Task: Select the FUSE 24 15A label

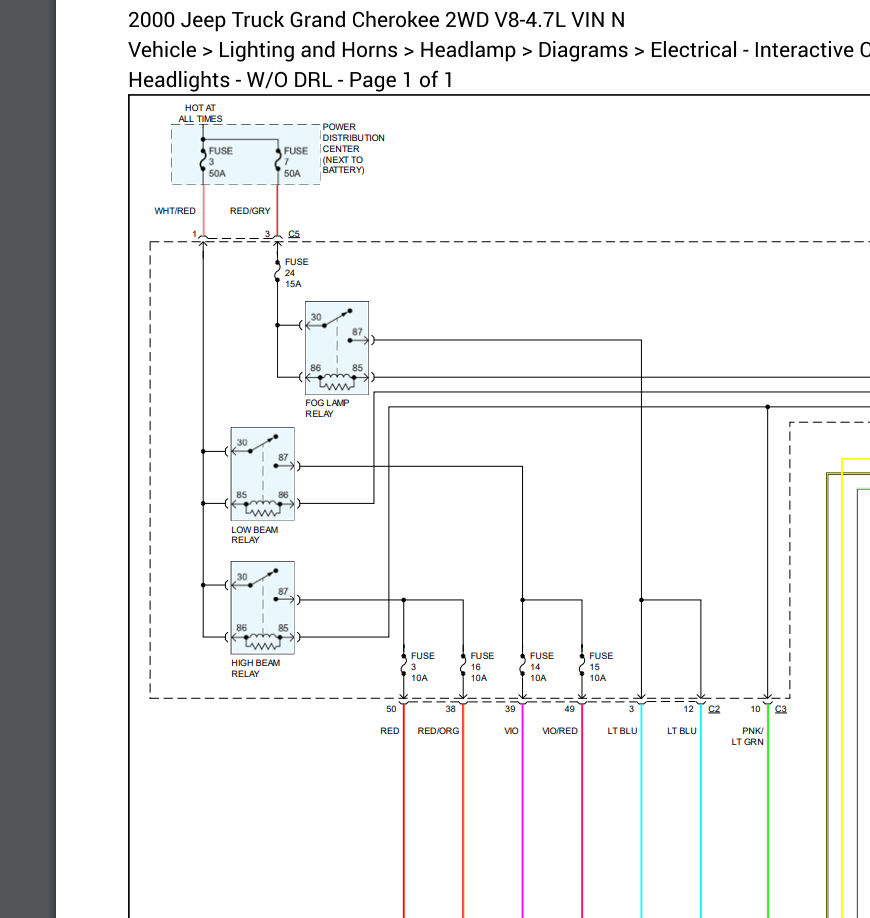Action: (296, 273)
